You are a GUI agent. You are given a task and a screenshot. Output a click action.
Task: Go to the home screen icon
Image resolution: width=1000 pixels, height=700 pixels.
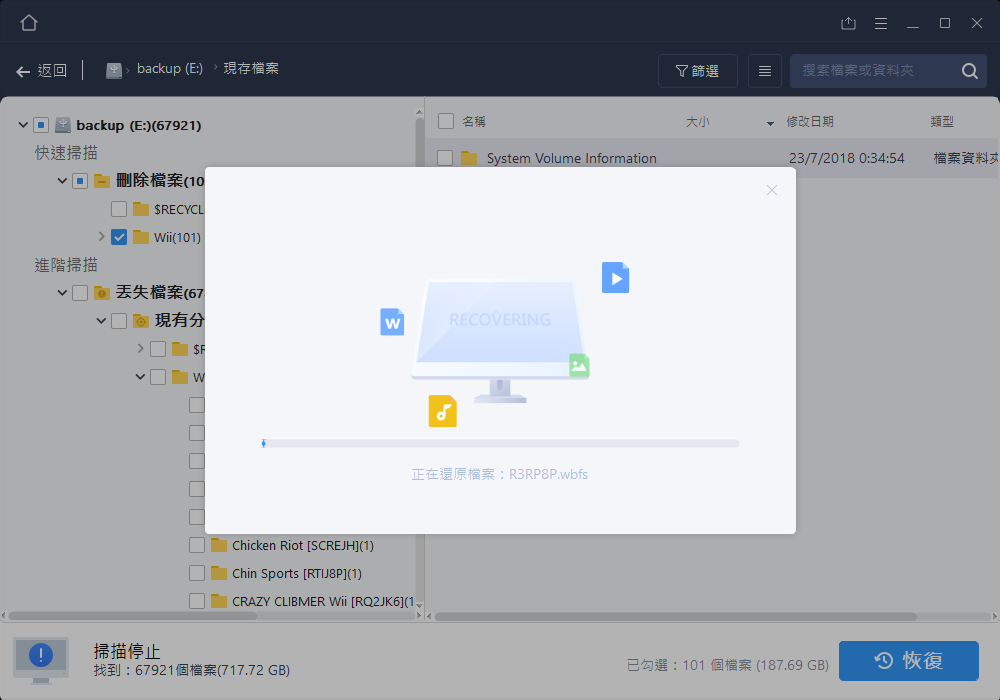tap(29, 23)
